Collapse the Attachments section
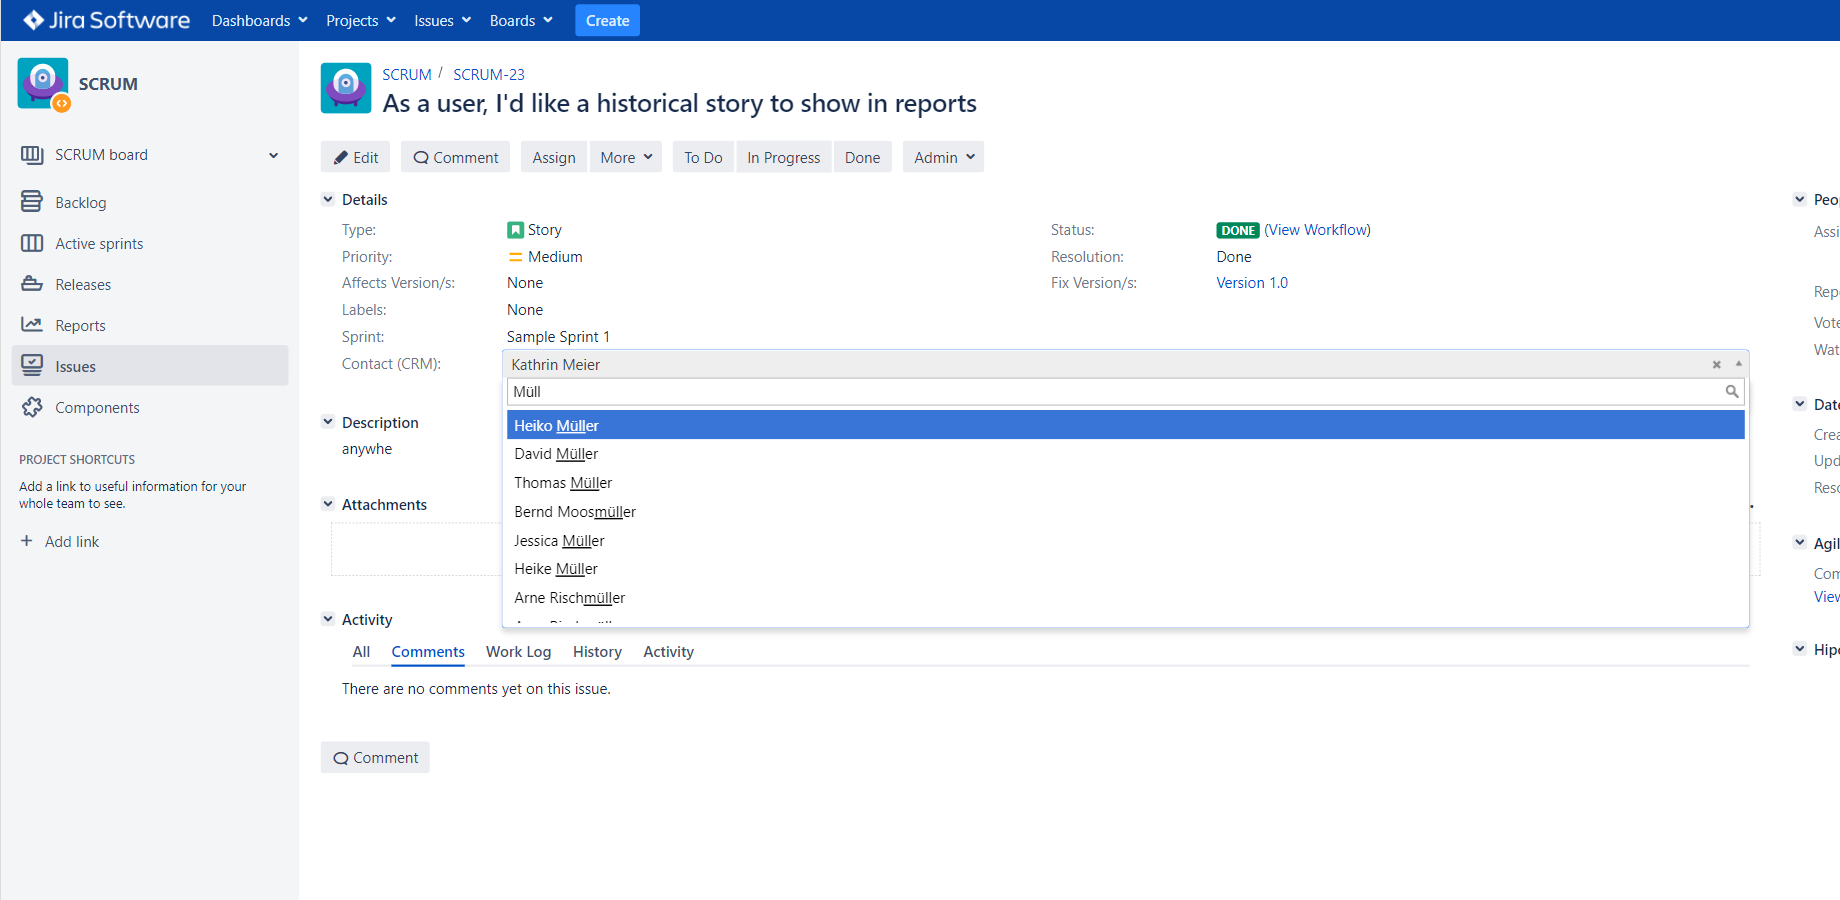Image resolution: width=1840 pixels, height=900 pixels. (328, 504)
